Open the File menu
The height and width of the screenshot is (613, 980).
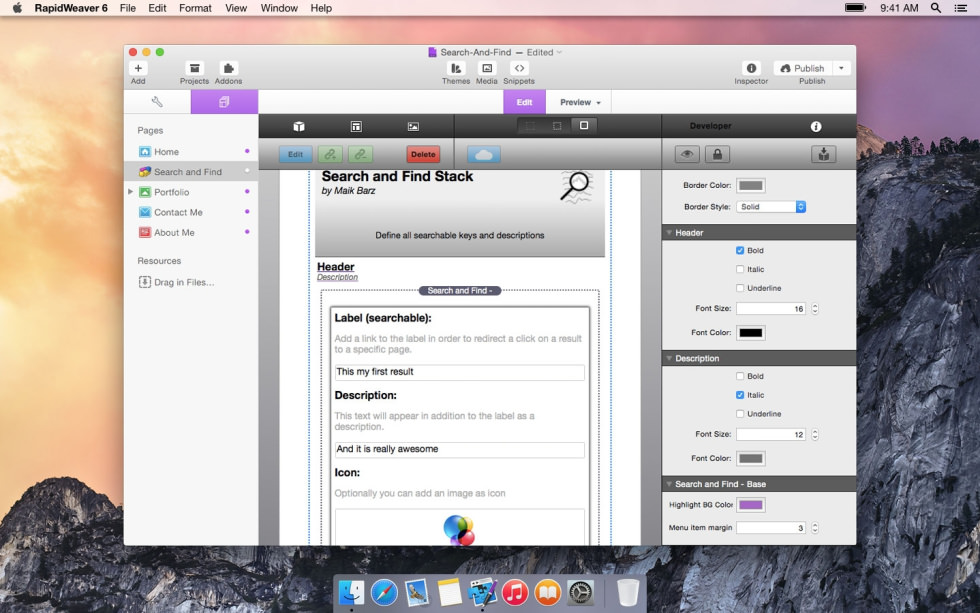coord(128,8)
